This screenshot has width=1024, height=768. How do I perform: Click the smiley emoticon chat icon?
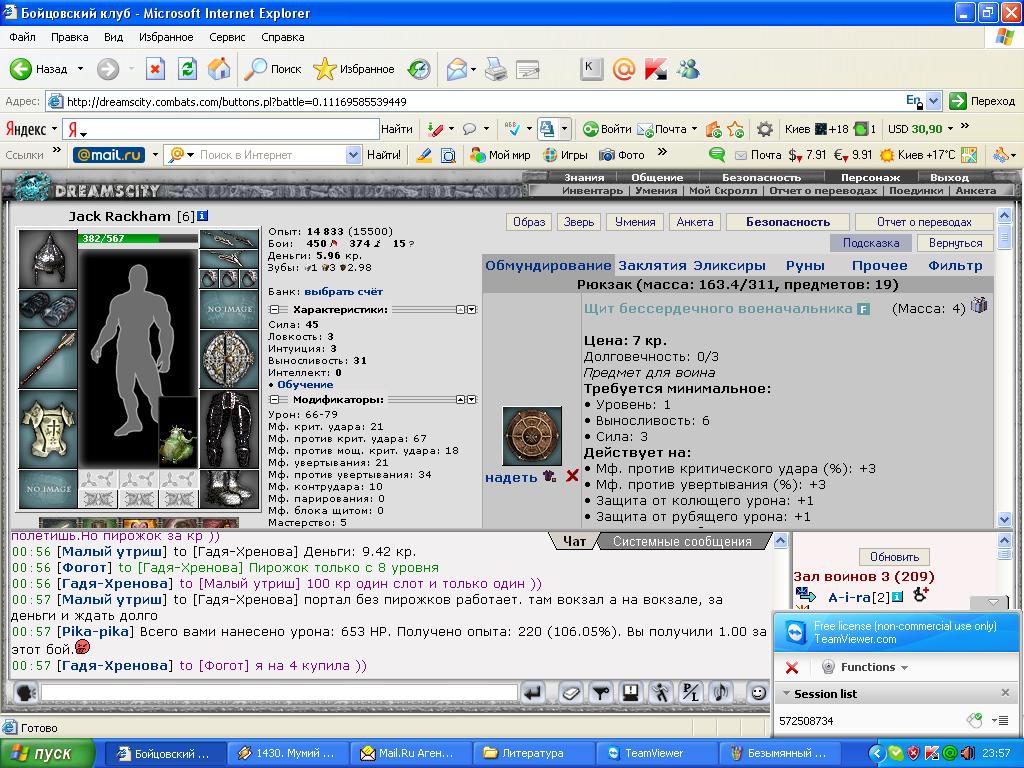(758, 692)
